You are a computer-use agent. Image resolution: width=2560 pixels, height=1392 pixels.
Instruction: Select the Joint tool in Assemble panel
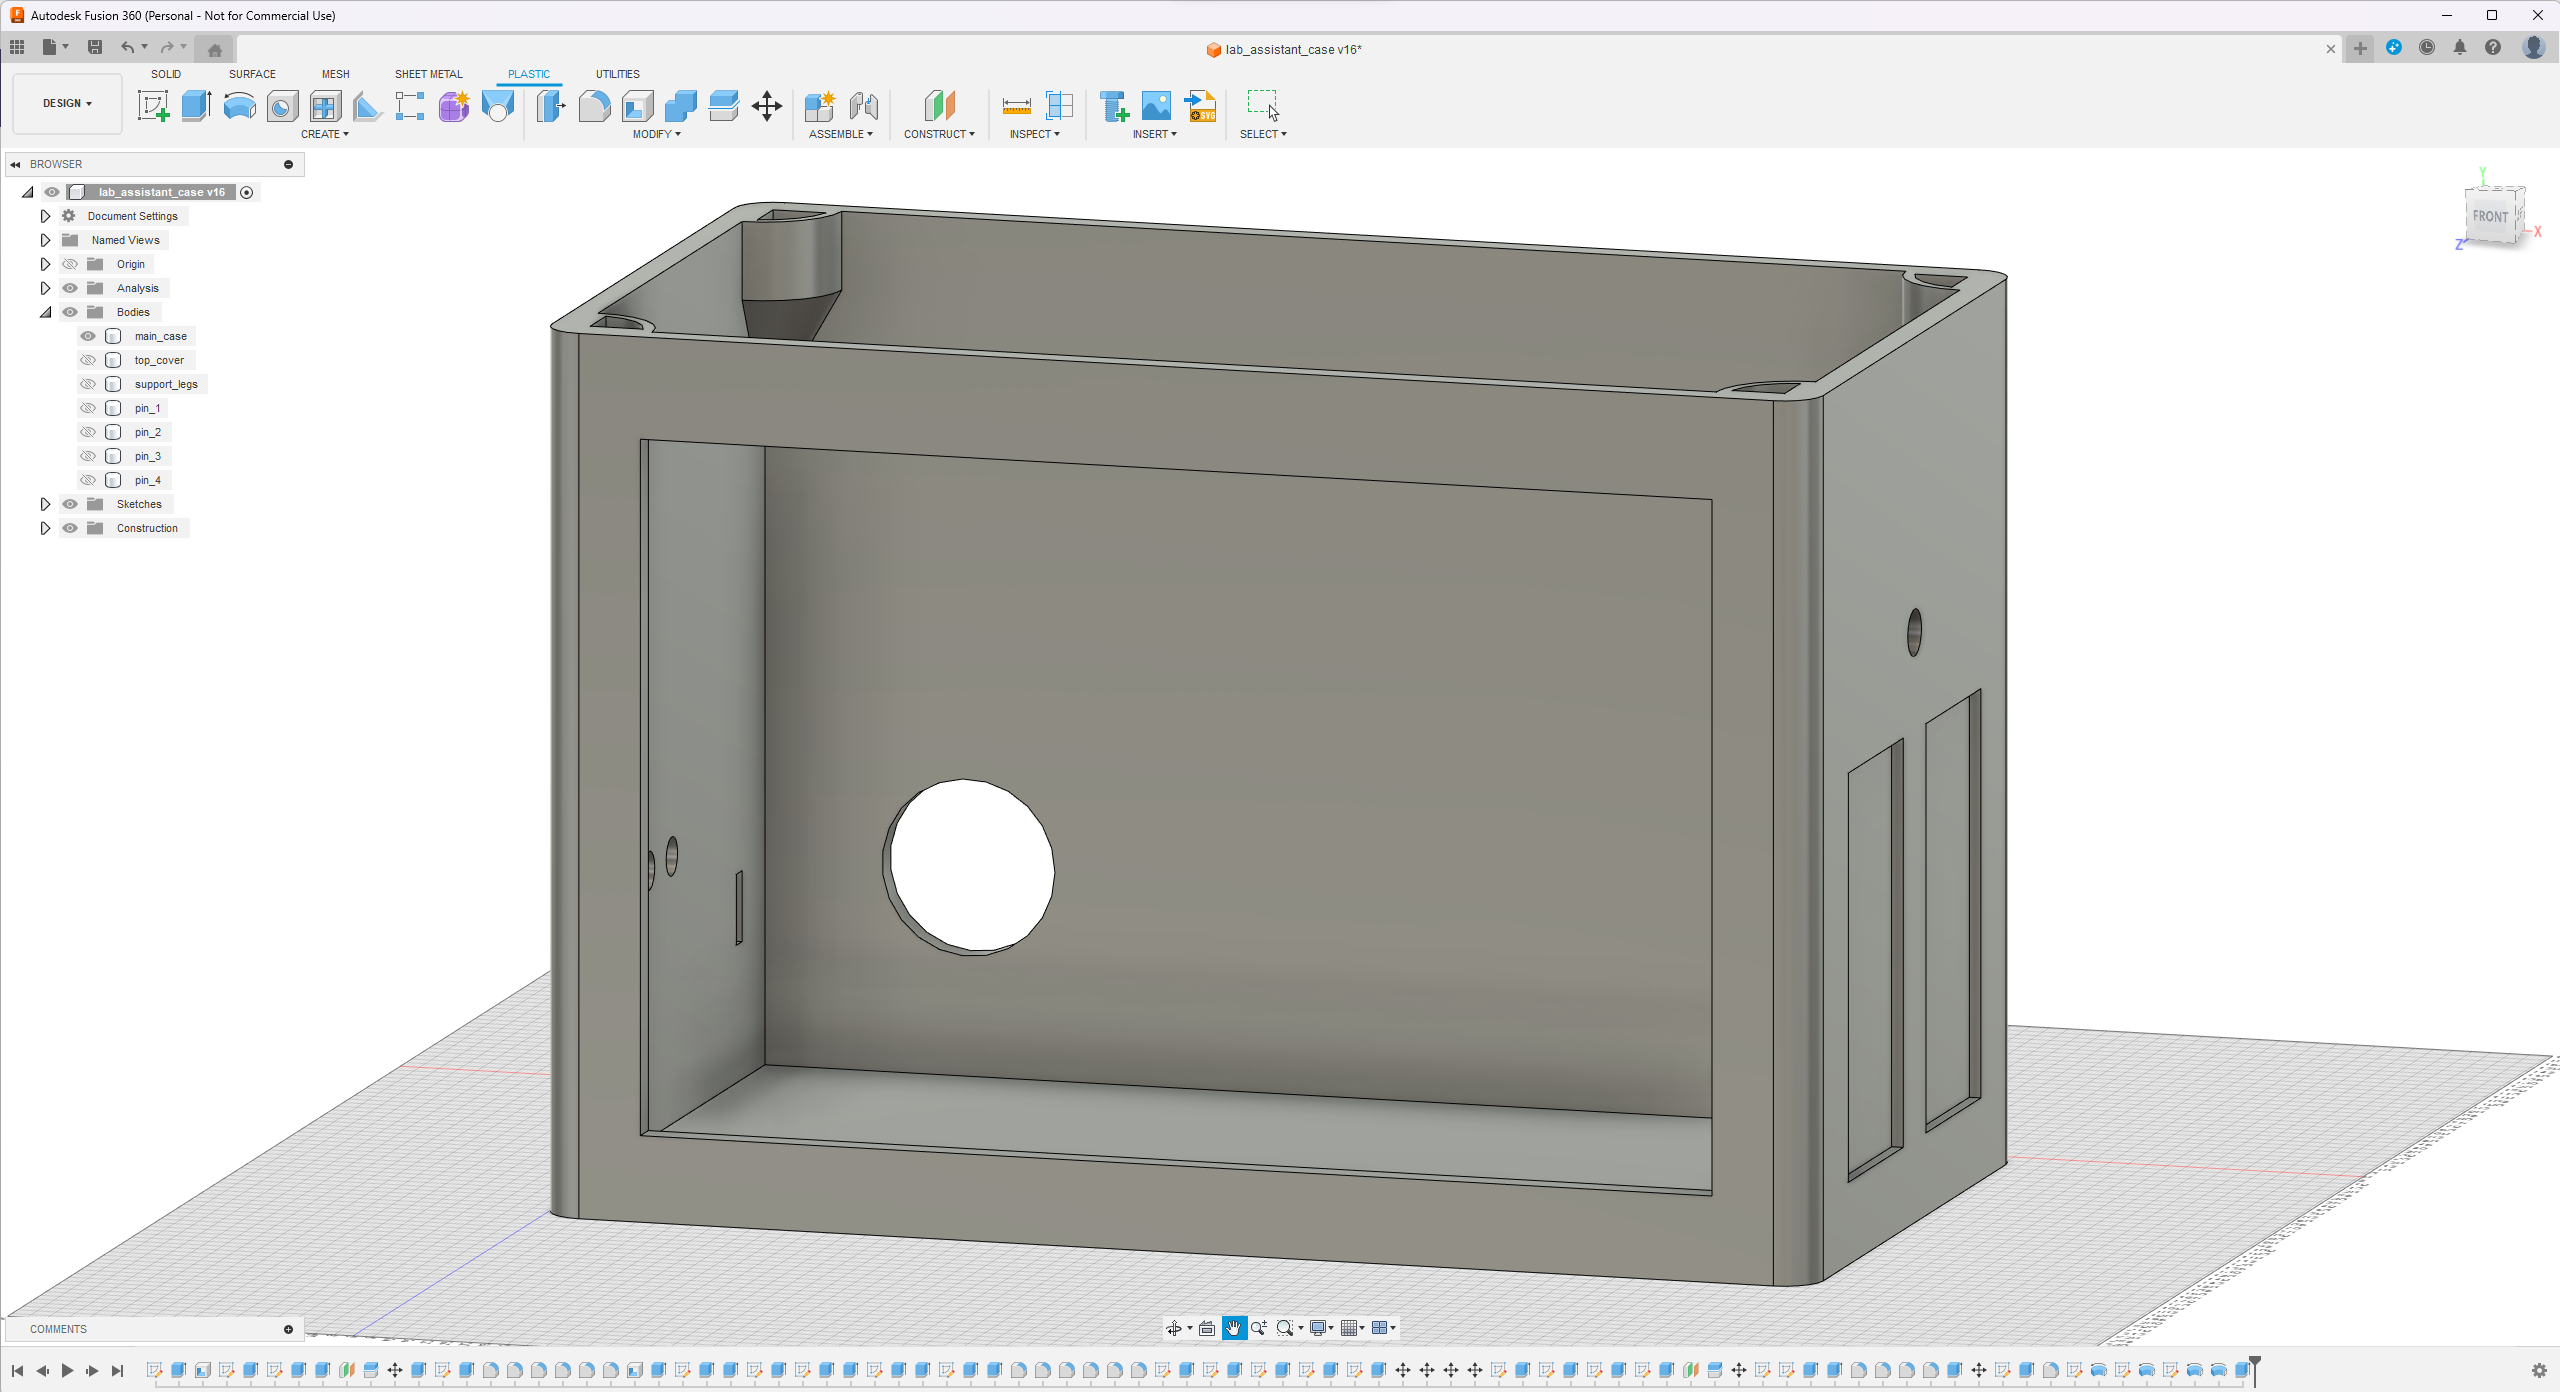pyautogui.click(x=864, y=106)
